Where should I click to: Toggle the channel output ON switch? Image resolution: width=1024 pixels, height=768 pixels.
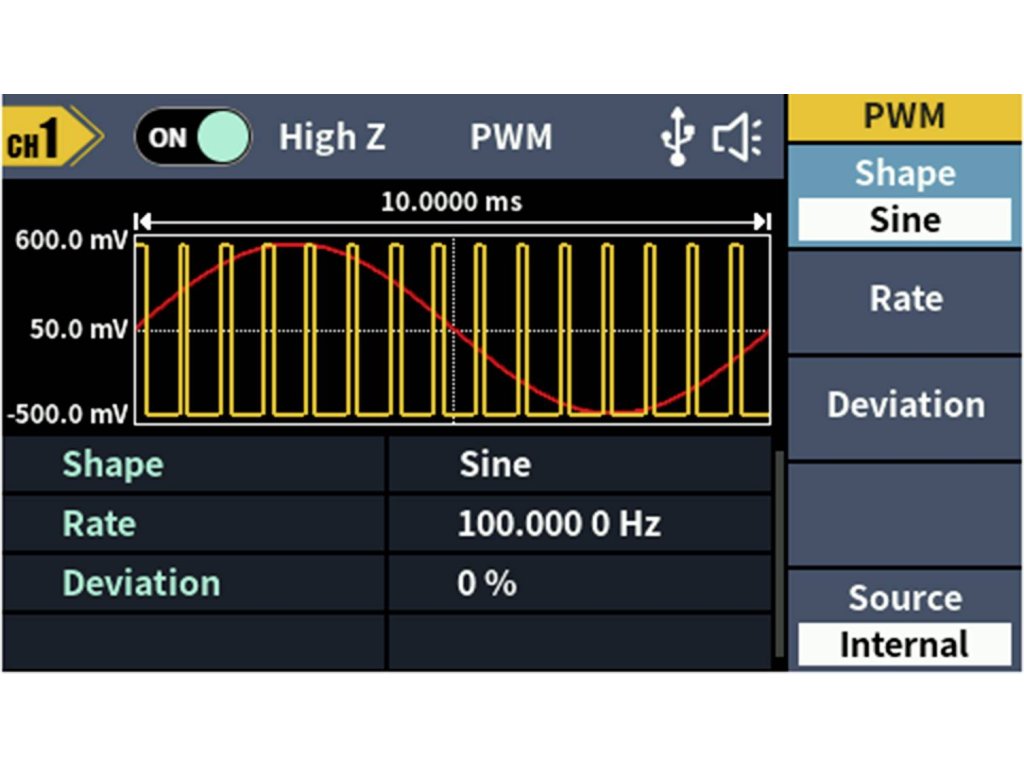pyautogui.click(x=193, y=138)
